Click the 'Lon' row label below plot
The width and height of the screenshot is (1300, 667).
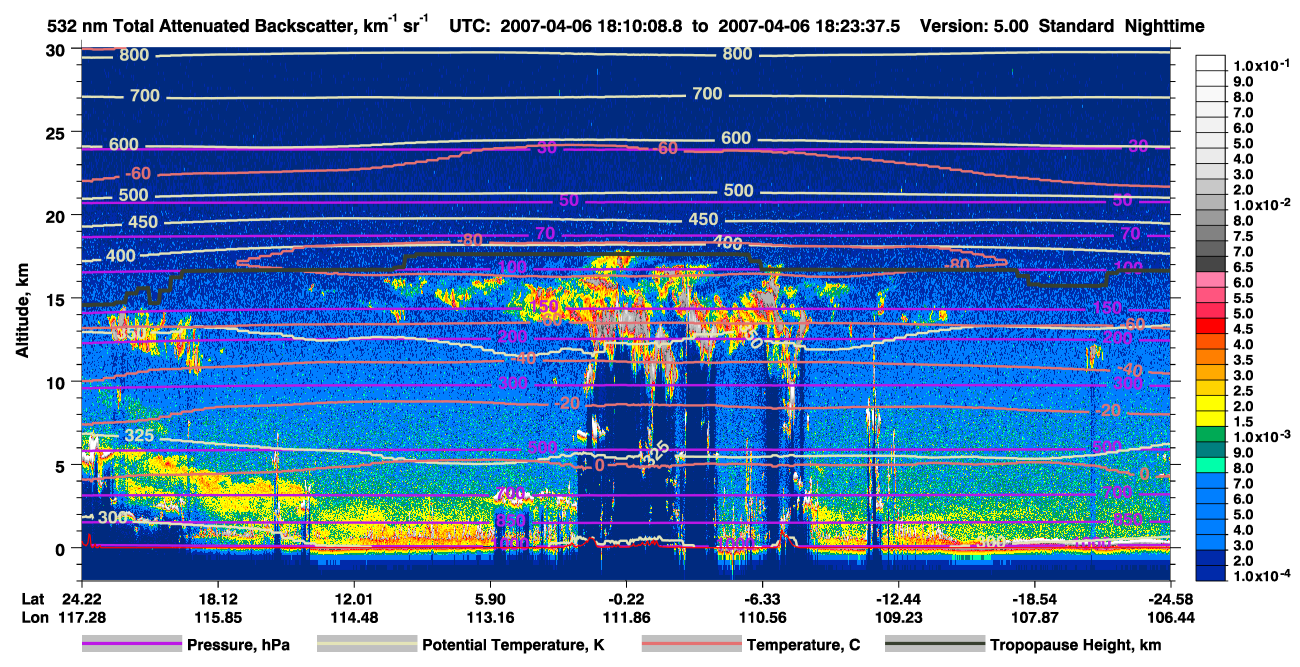[x=33, y=617]
